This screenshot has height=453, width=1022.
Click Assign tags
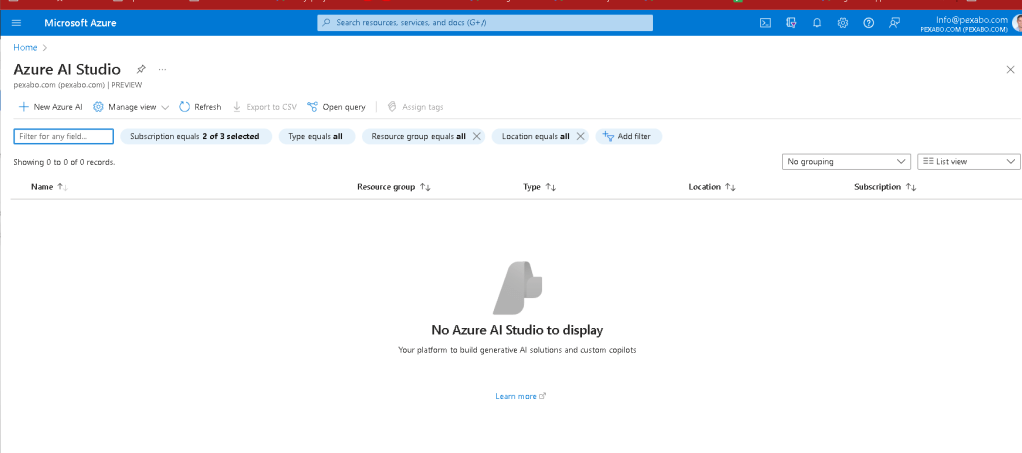point(415,107)
